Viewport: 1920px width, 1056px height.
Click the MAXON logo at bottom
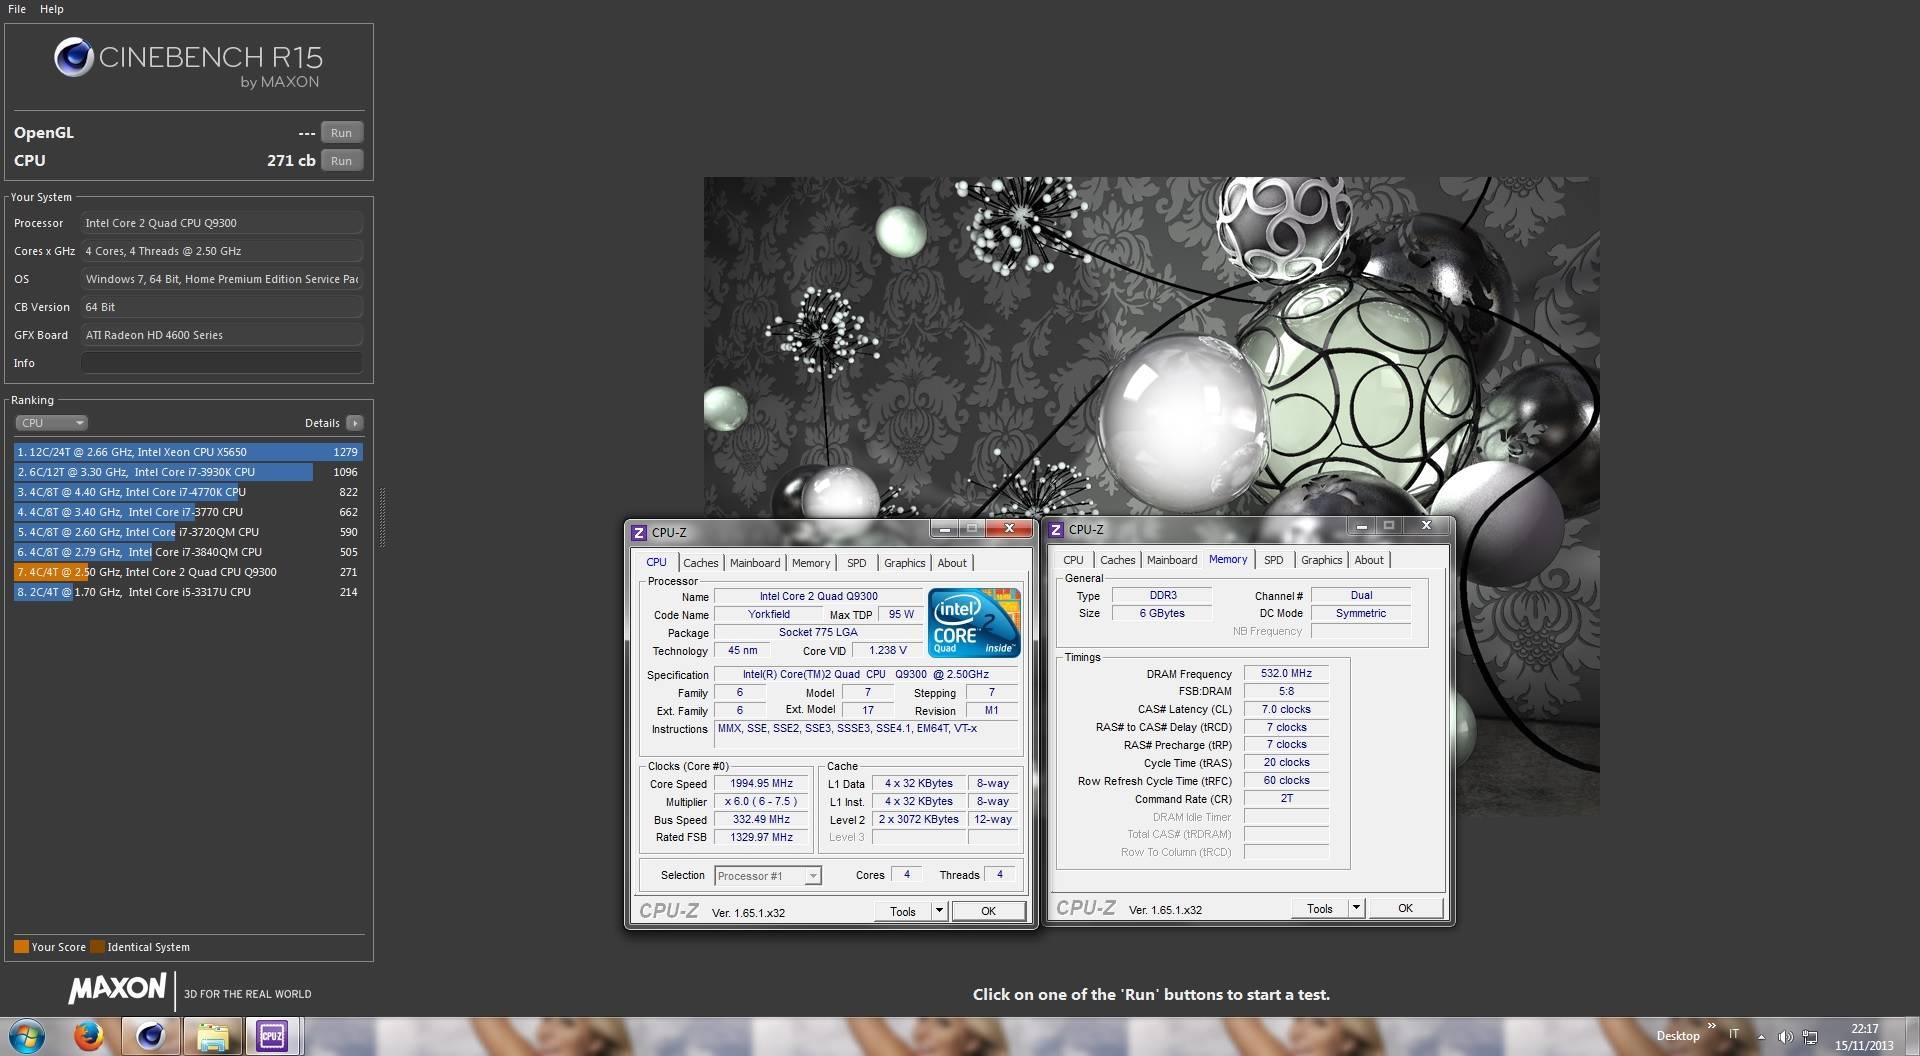117,989
